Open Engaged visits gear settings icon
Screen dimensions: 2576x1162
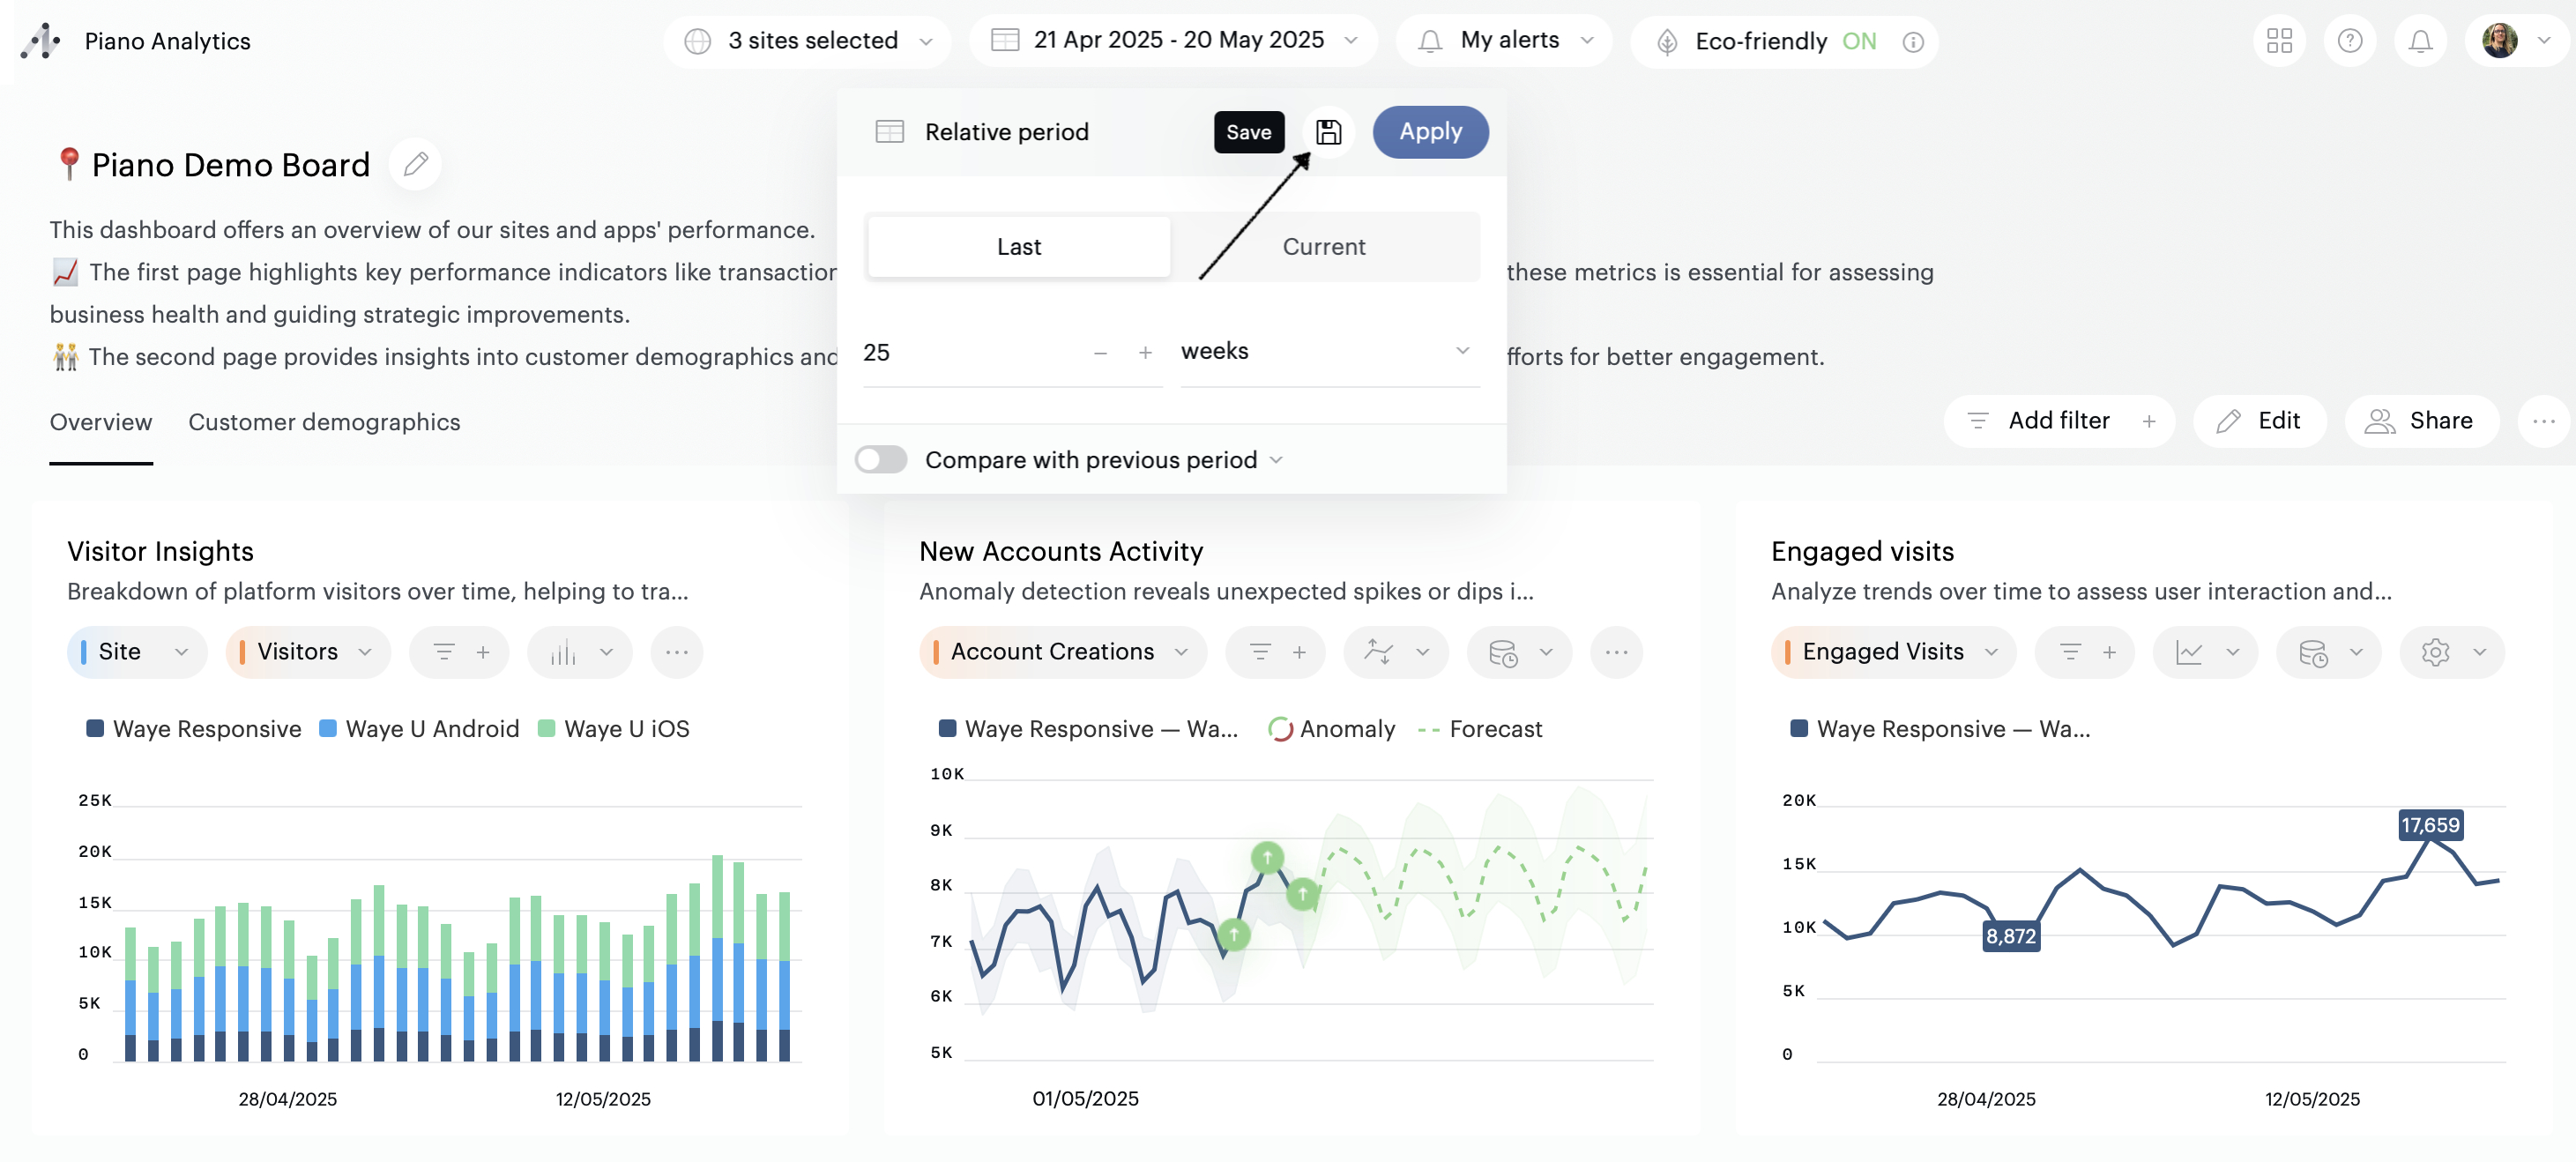click(x=2435, y=652)
